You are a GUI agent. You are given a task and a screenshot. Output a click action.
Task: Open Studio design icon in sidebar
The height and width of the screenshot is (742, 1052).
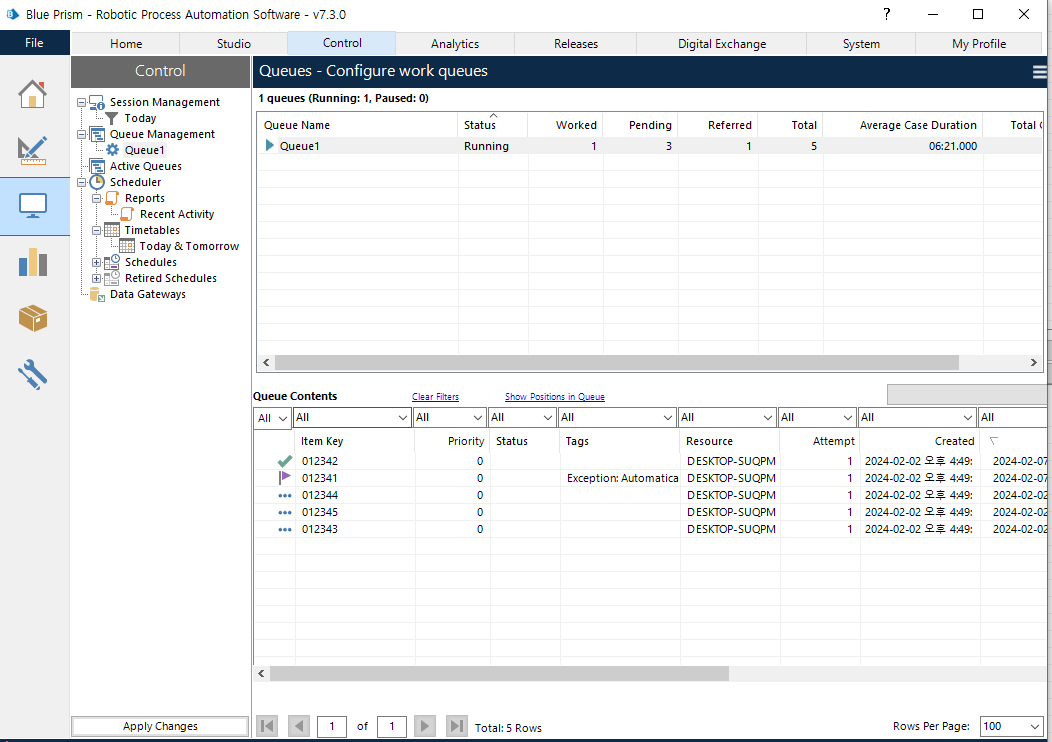click(32, 150)
